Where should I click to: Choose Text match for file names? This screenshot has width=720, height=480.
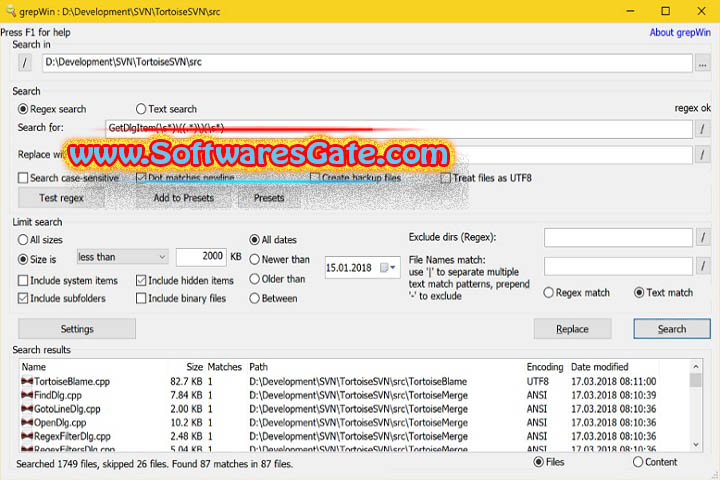(639, 293)
